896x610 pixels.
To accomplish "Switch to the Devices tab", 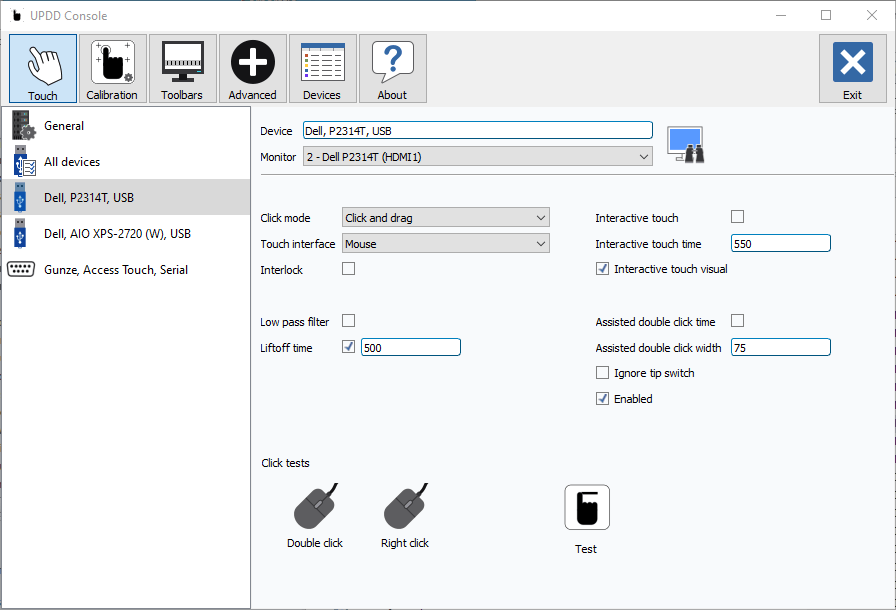I will coord(322,69).
